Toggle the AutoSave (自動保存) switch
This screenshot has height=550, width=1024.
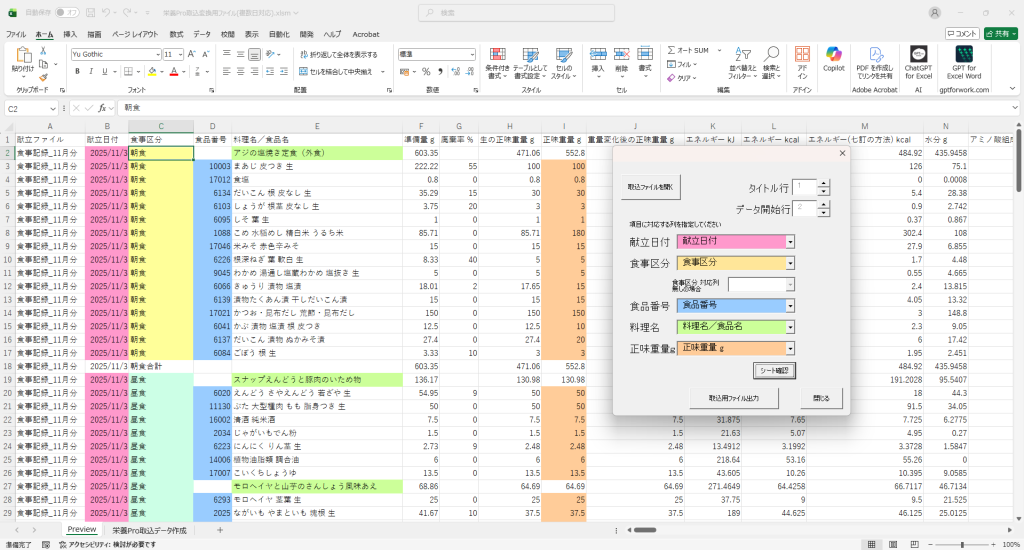pyautogui.click(x=69, y=12)
